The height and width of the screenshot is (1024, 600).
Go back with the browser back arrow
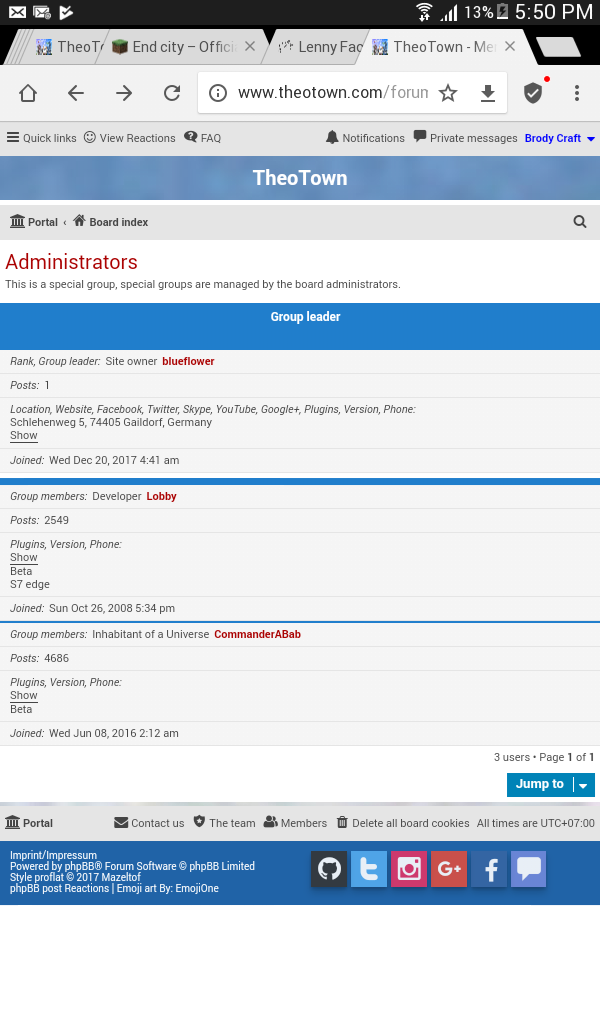pyautogui.click(x=76, y=93)
